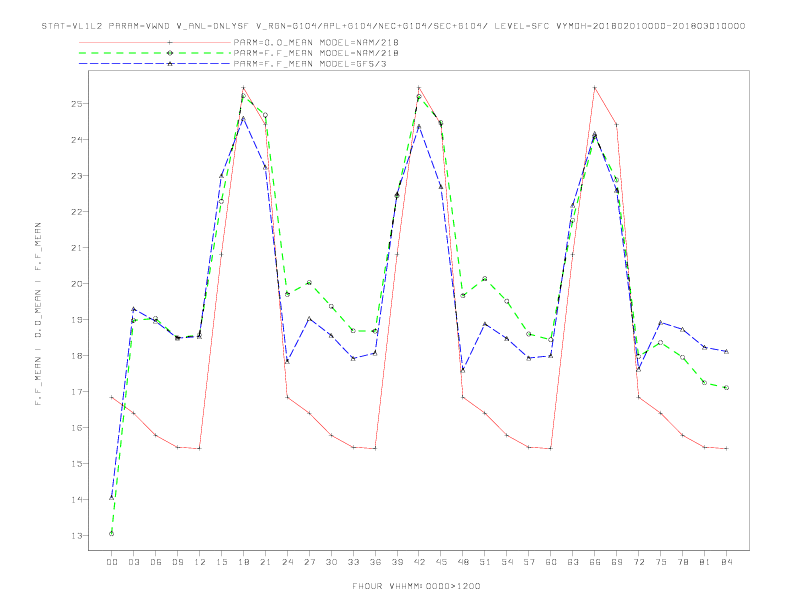Image resolution: width=792 pixels, height=612 pixels.
Task: Click y-axis tick label 21
Action: (77, 248)
